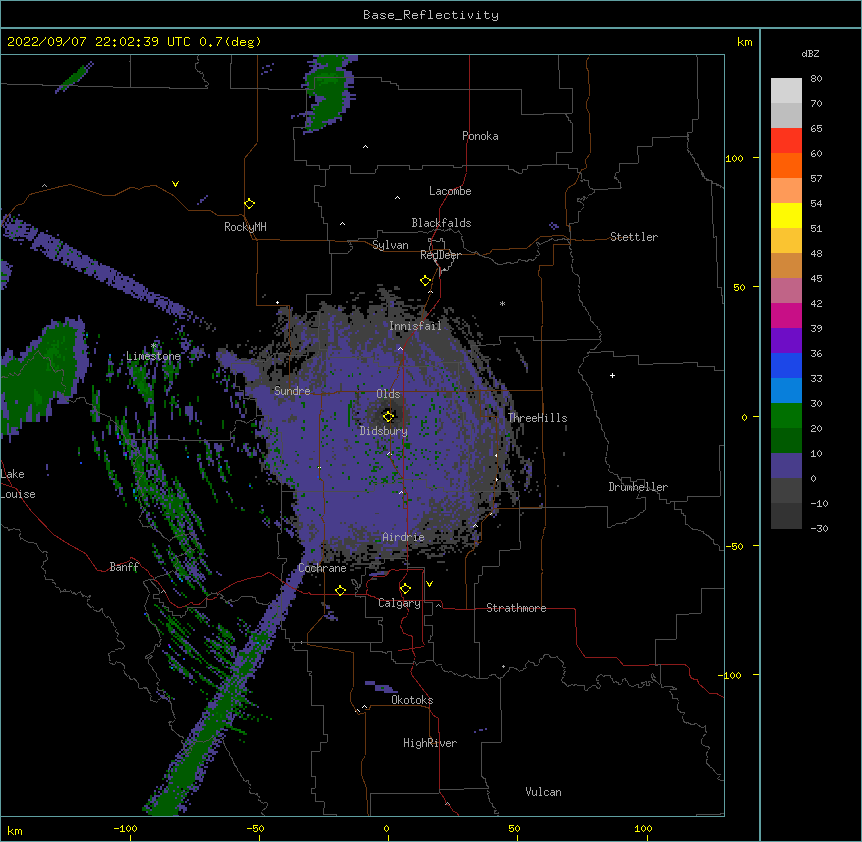862x842 pixels.
Task: Click the Ponoka city label
Action: coord(480,136)
